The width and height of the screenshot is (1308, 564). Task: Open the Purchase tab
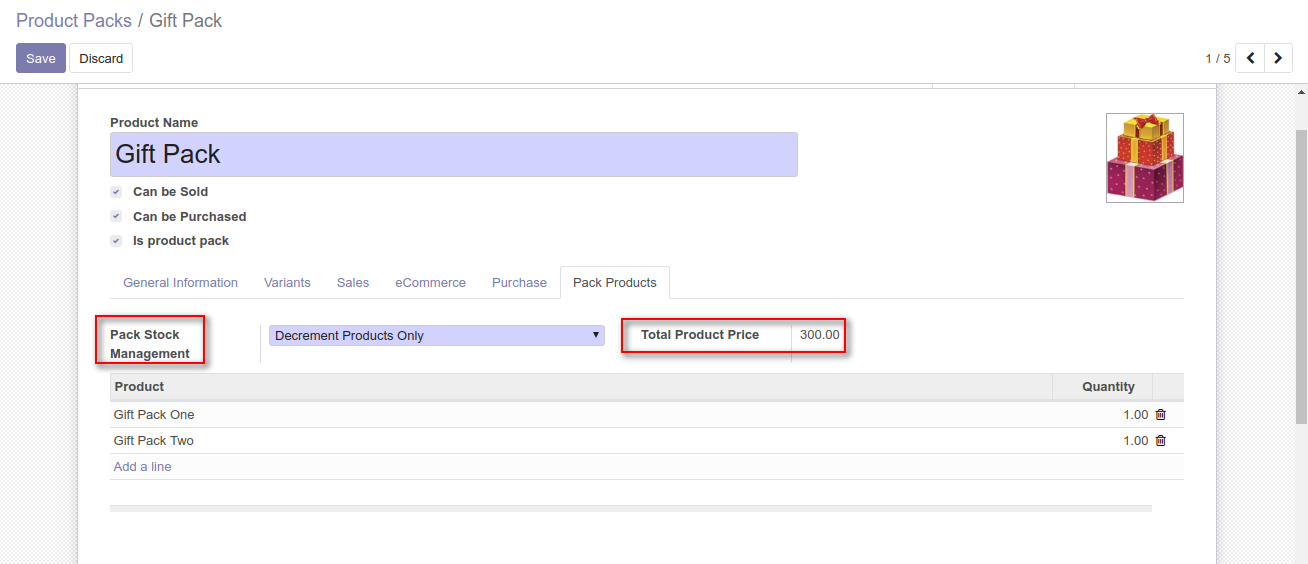519,283
